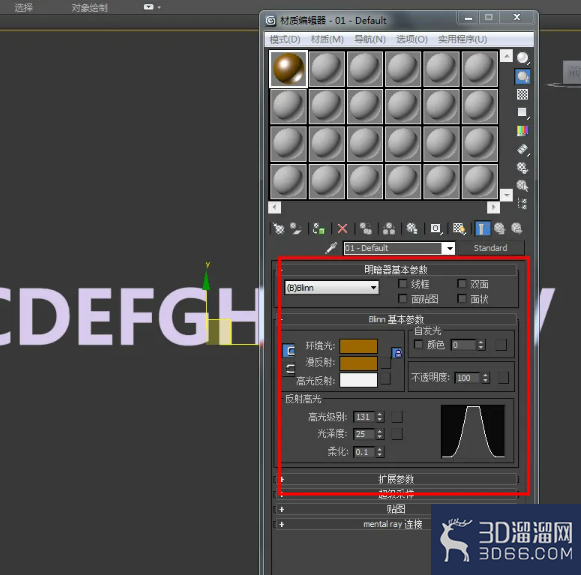Select the first brown material sample slot
Screen dimensions: 581x575
pos(288,69)
